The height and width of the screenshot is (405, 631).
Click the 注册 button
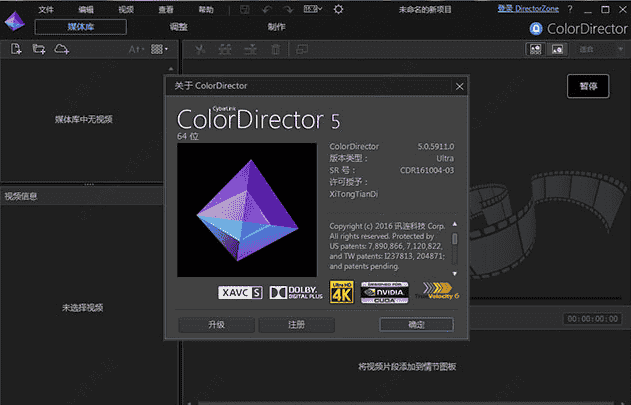click(x=296, y=325)
